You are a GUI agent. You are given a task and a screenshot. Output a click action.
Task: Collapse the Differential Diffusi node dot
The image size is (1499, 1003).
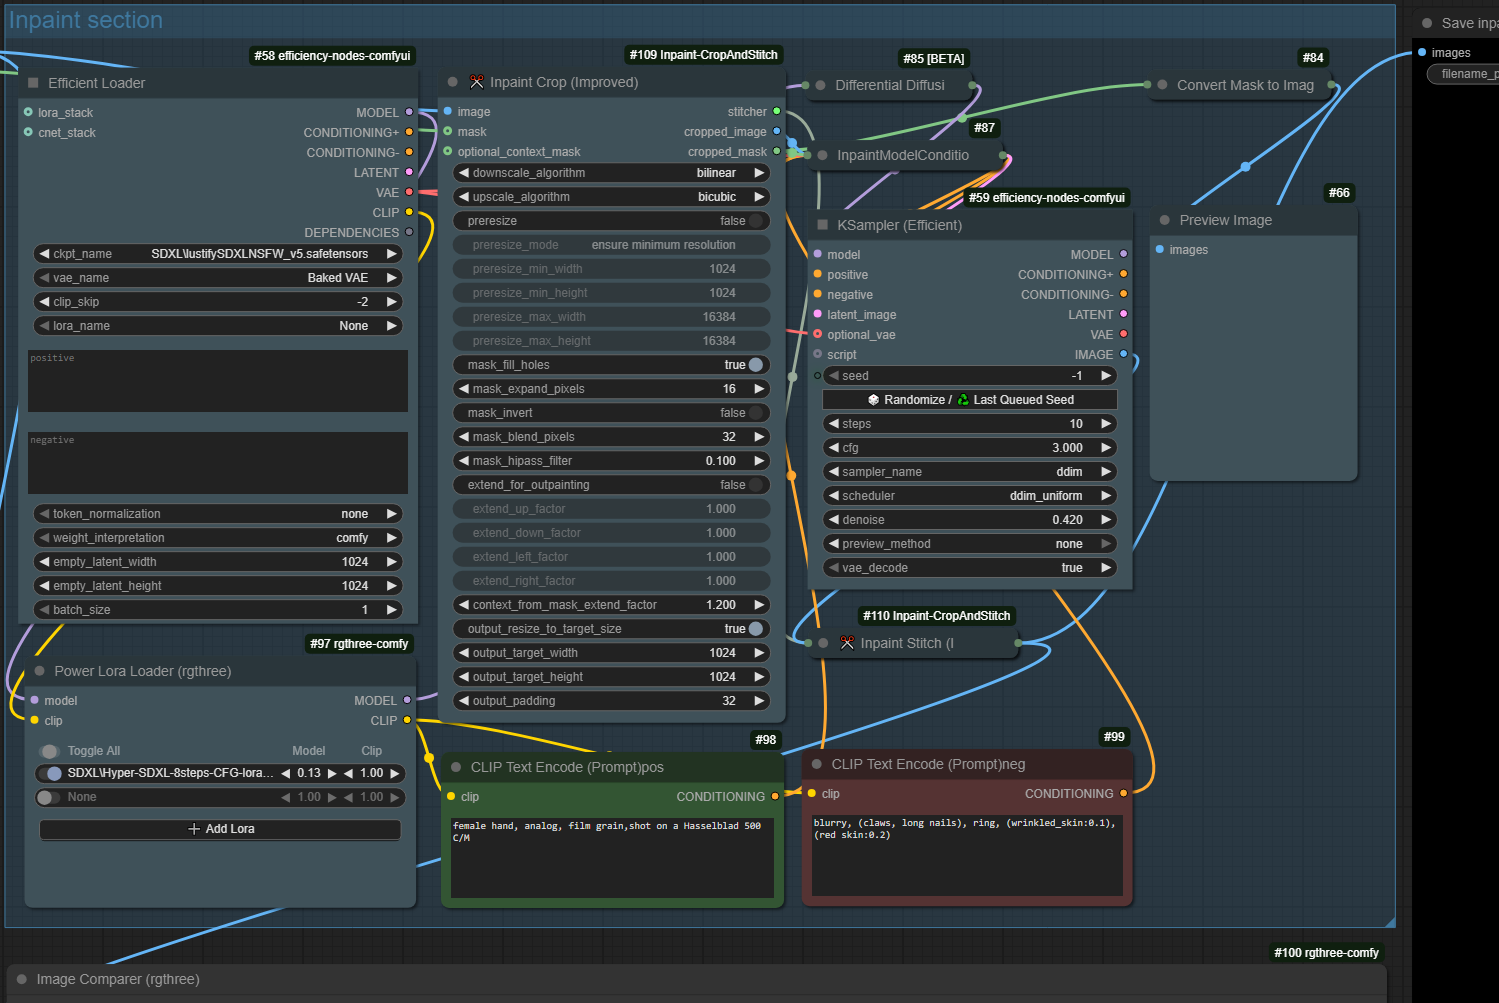821,85
